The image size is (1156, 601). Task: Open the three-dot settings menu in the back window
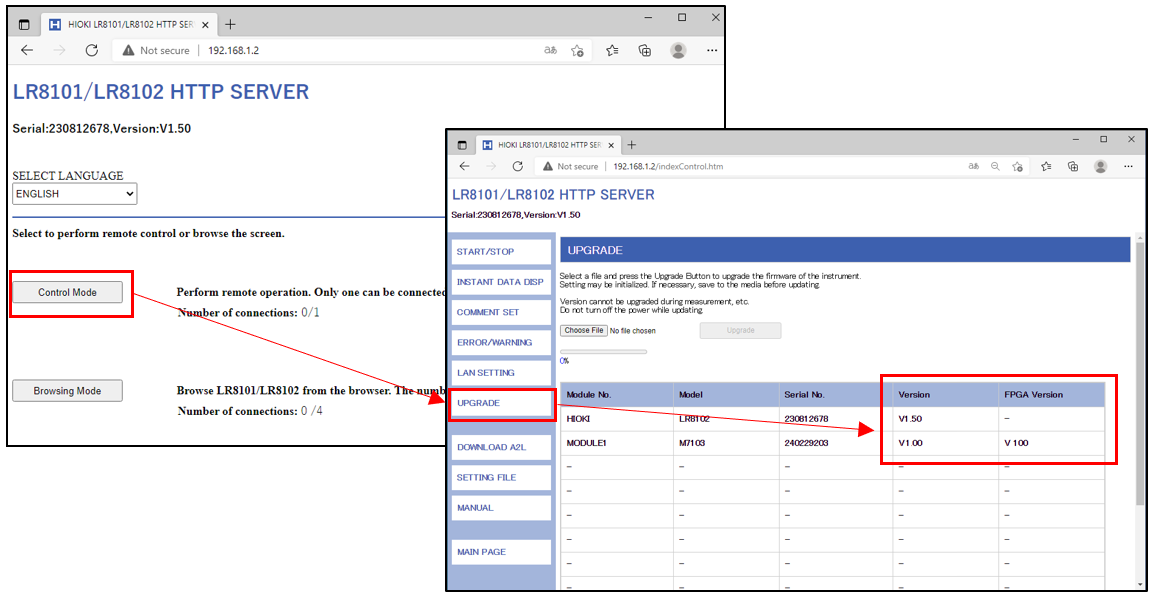[x=711, y=50]
